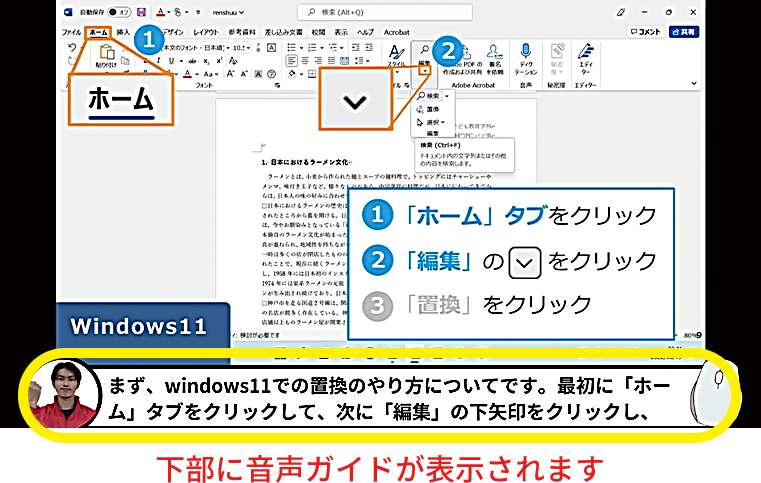Click the ディクテーション microphone button
Screen dimensions: 761x483
526,60
